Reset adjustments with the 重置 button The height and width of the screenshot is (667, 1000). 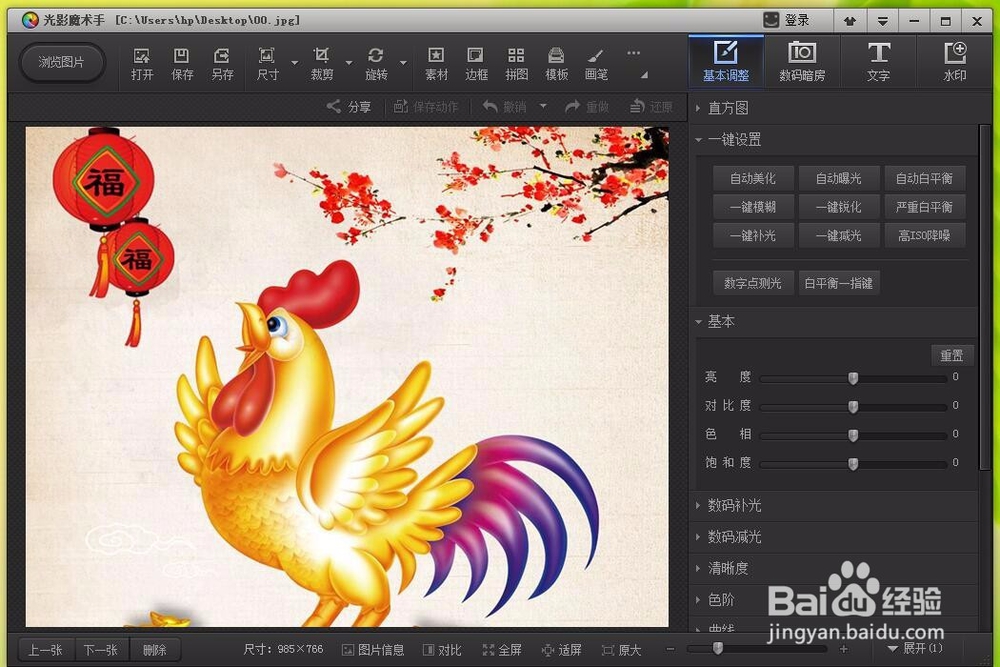[x=951, y=355]
